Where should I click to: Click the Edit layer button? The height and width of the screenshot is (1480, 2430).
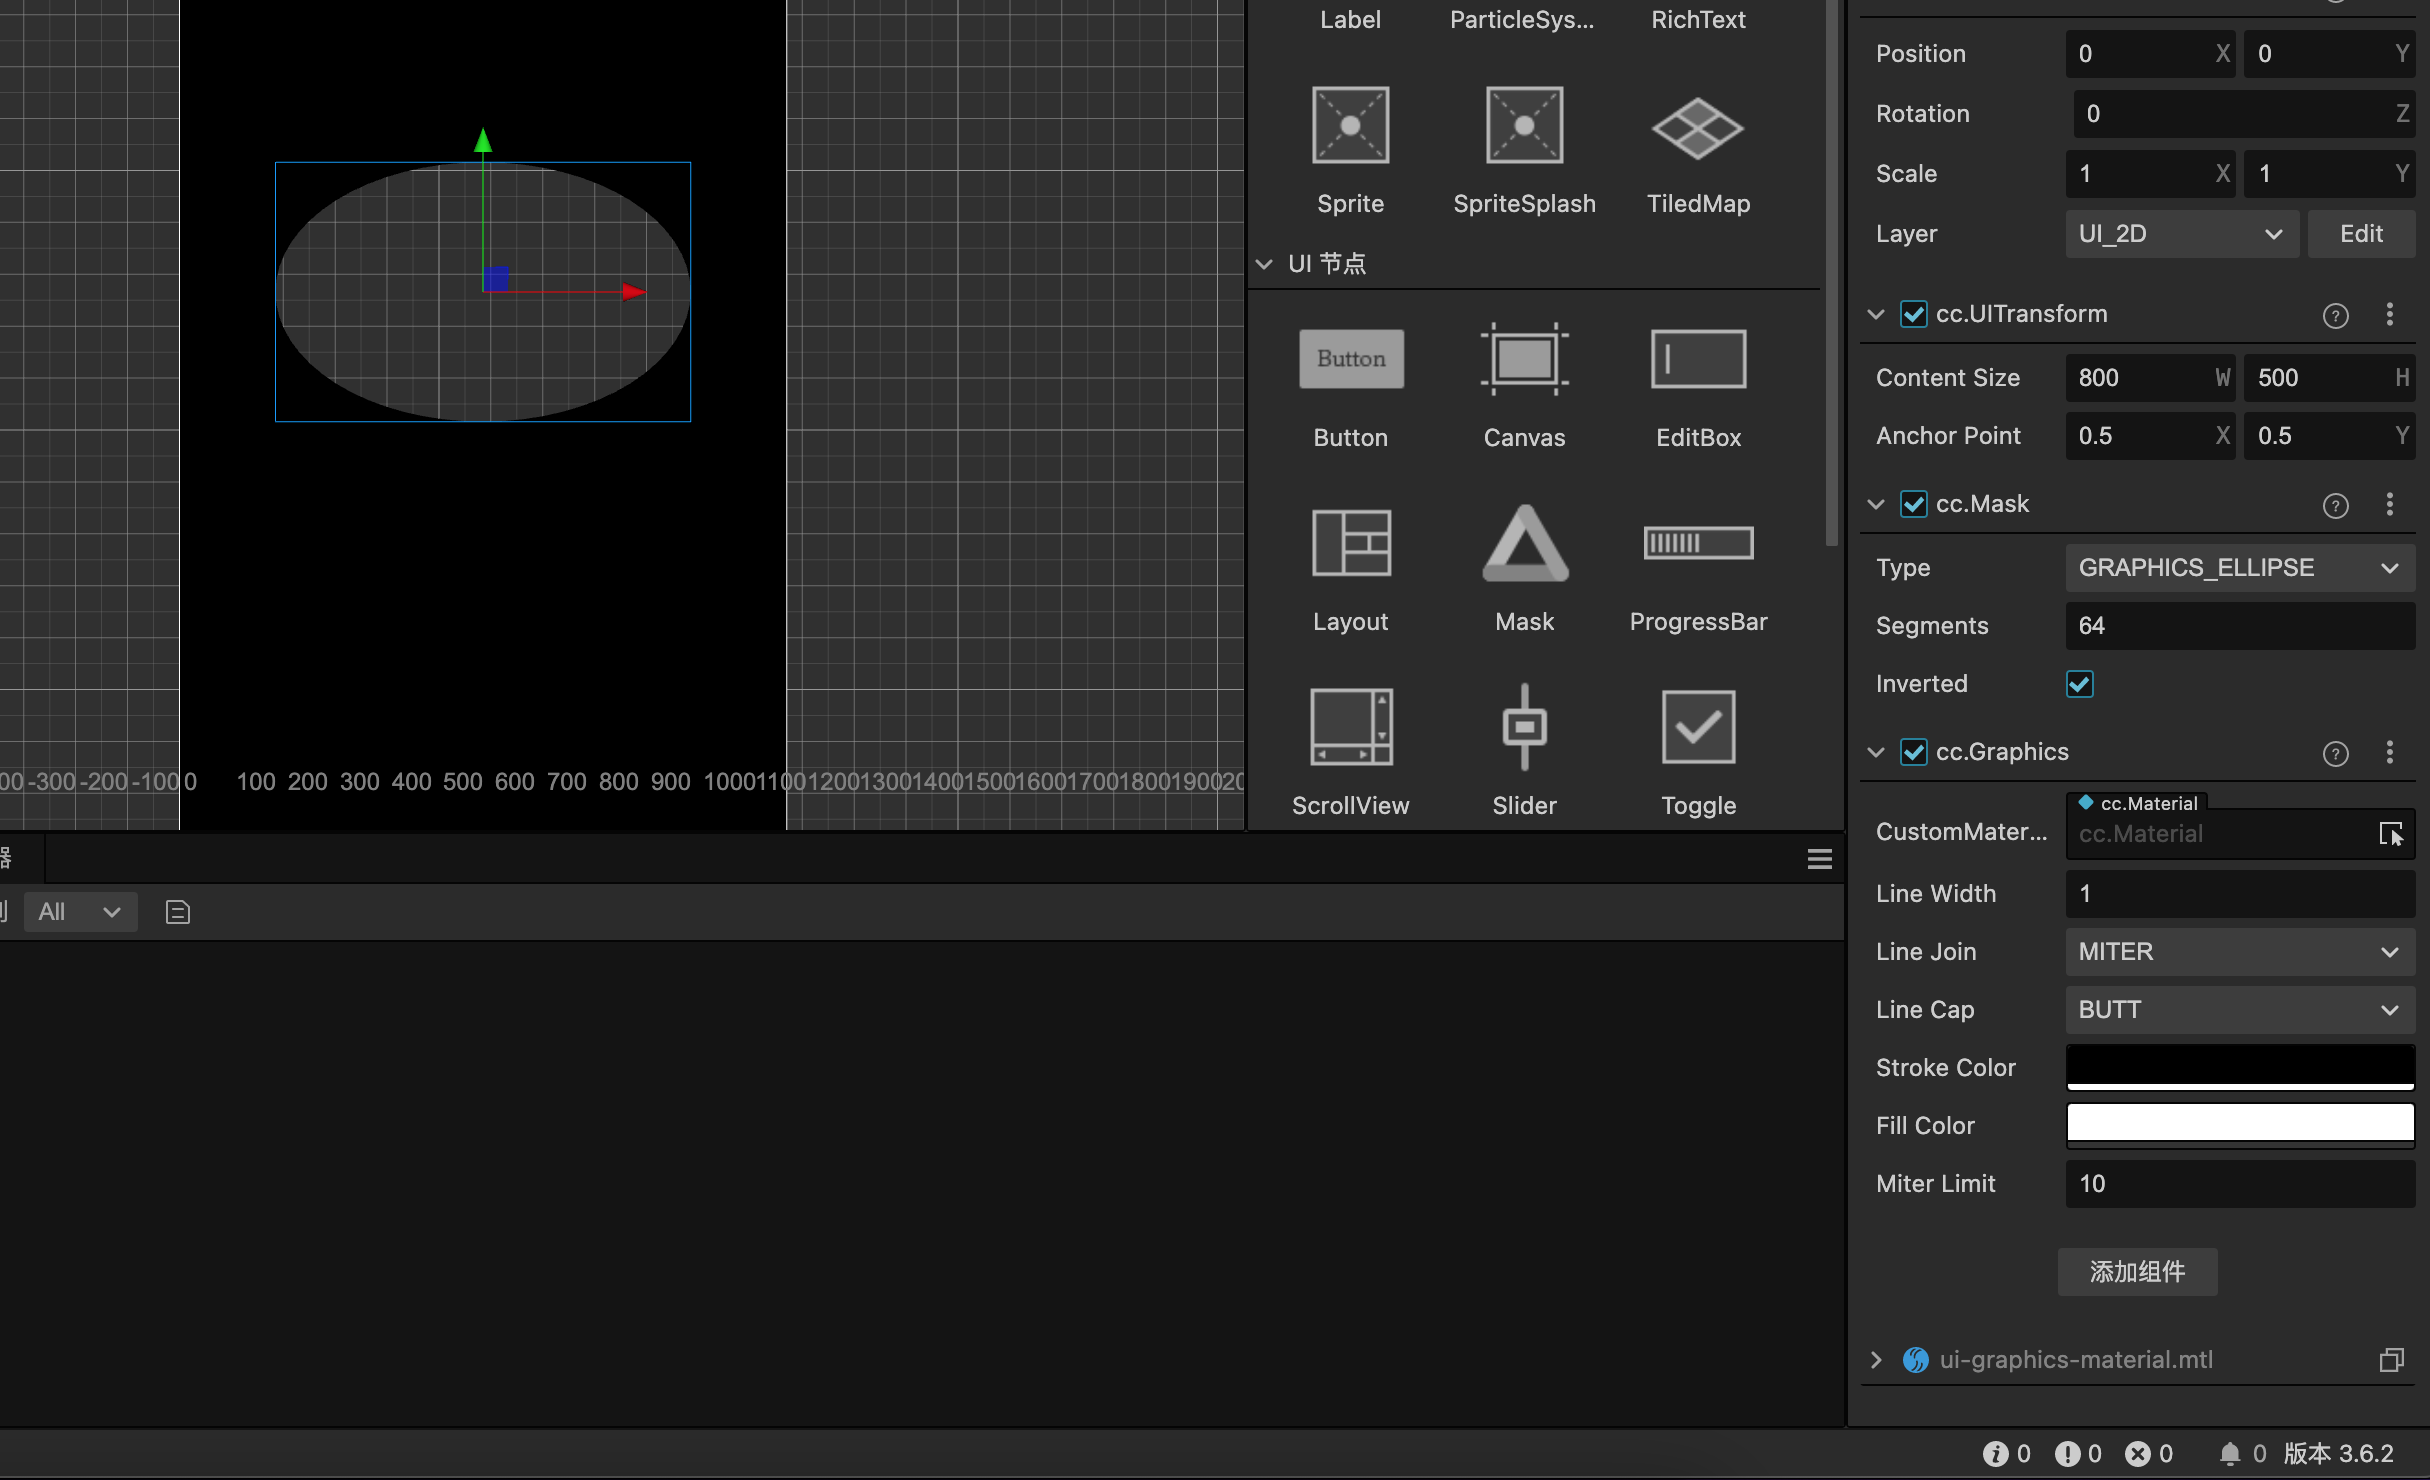[x=2360, y=234]
